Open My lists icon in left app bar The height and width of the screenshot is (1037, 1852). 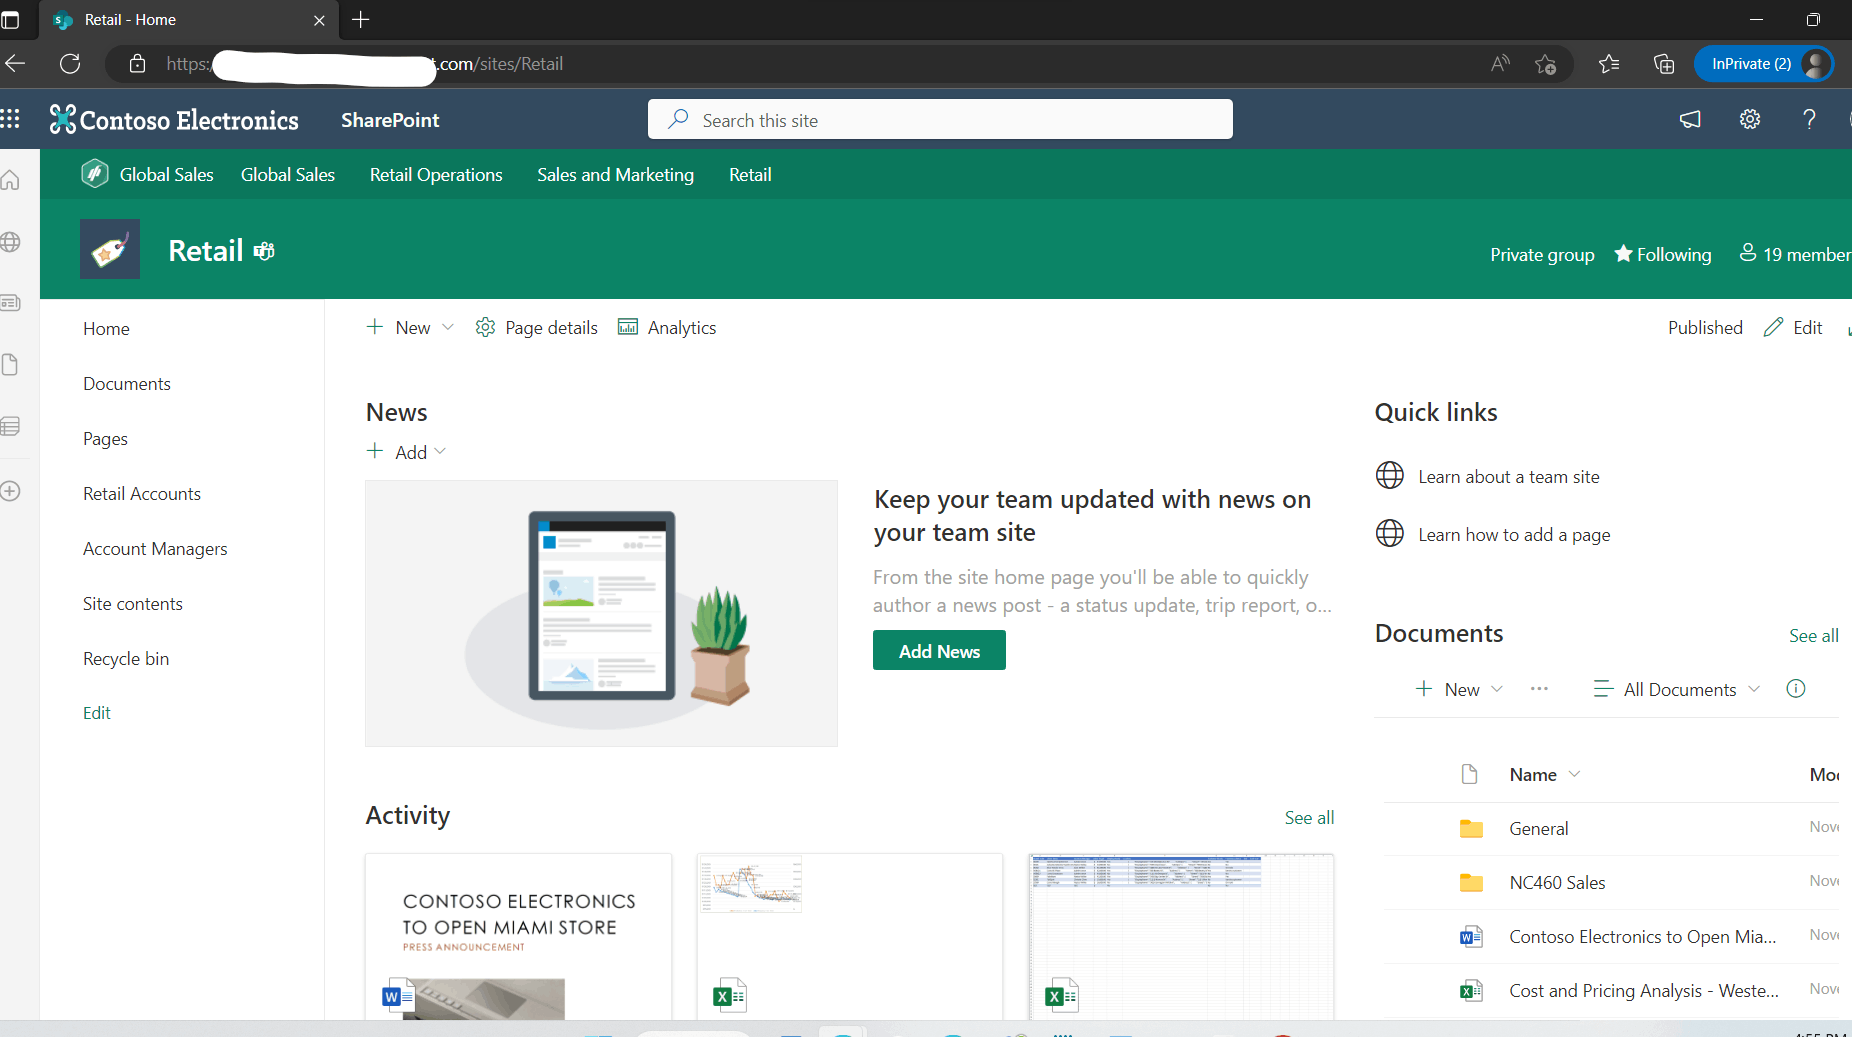point(10,427)
